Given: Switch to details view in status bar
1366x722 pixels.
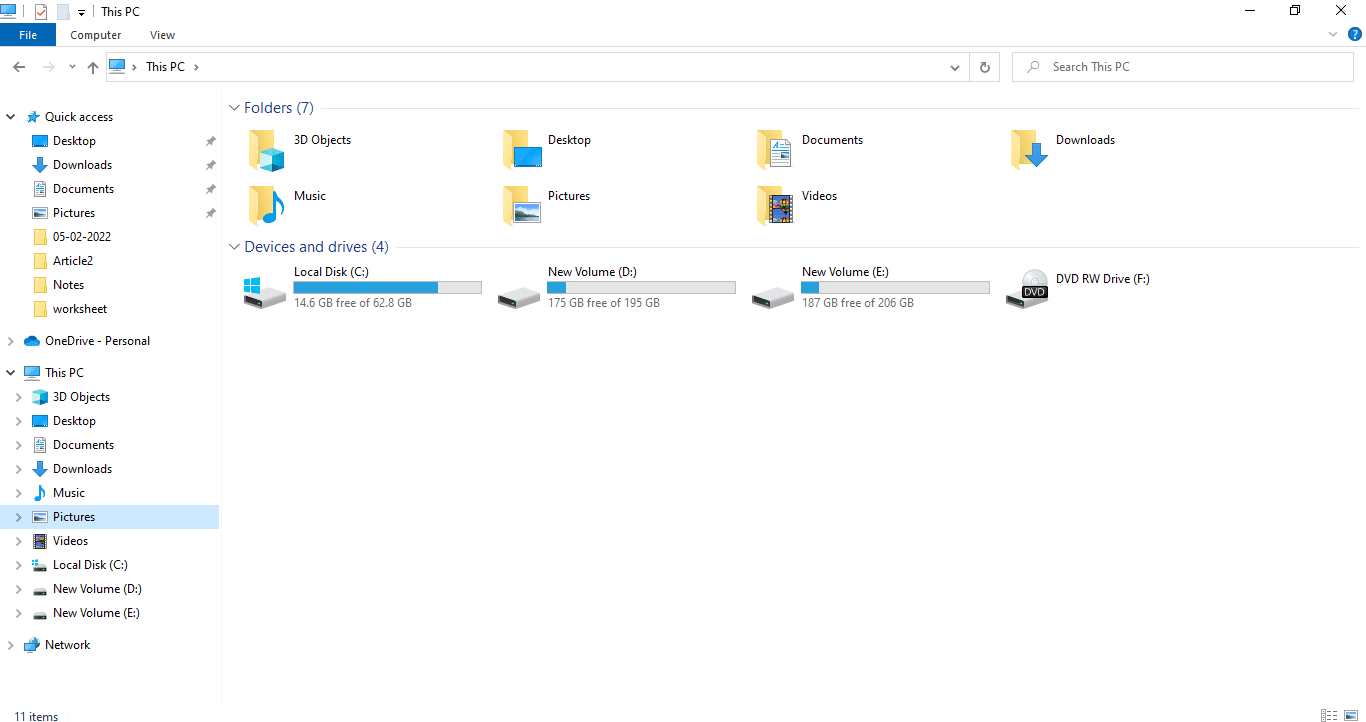Looking at the screenshot, I should pyautogui.click(x=1327, y=716).
